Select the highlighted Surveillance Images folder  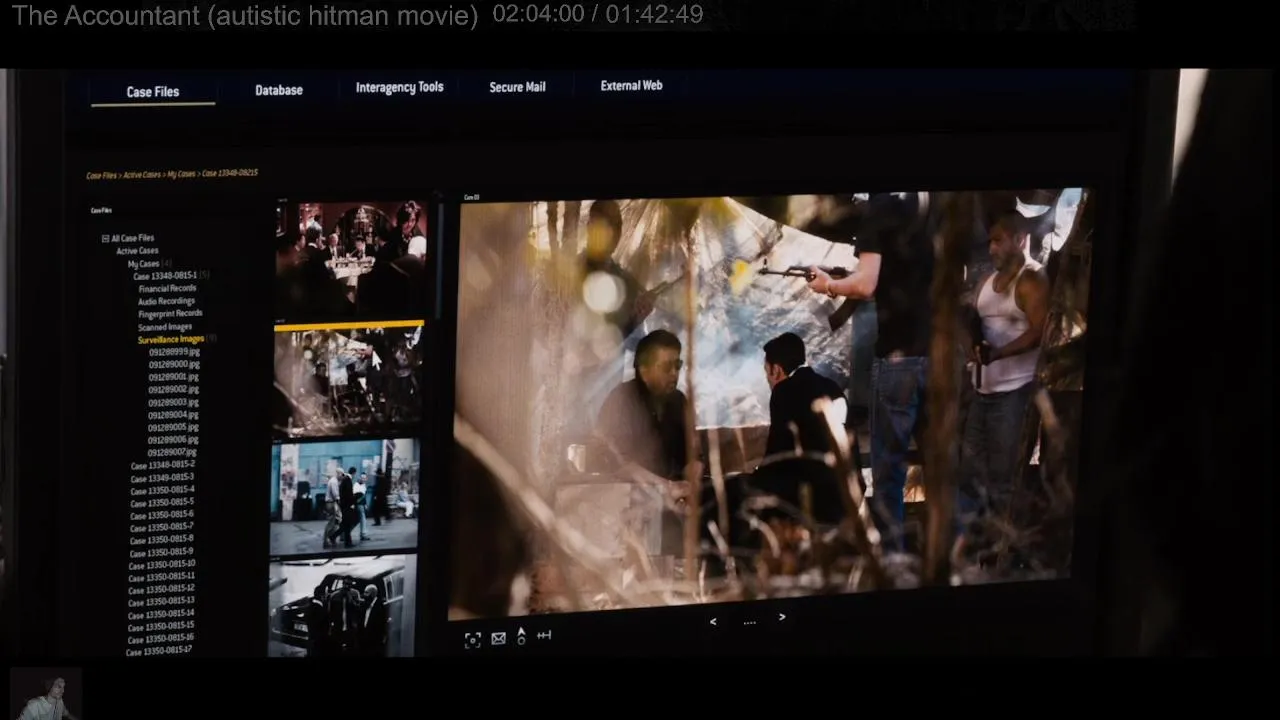coord(171,339)
